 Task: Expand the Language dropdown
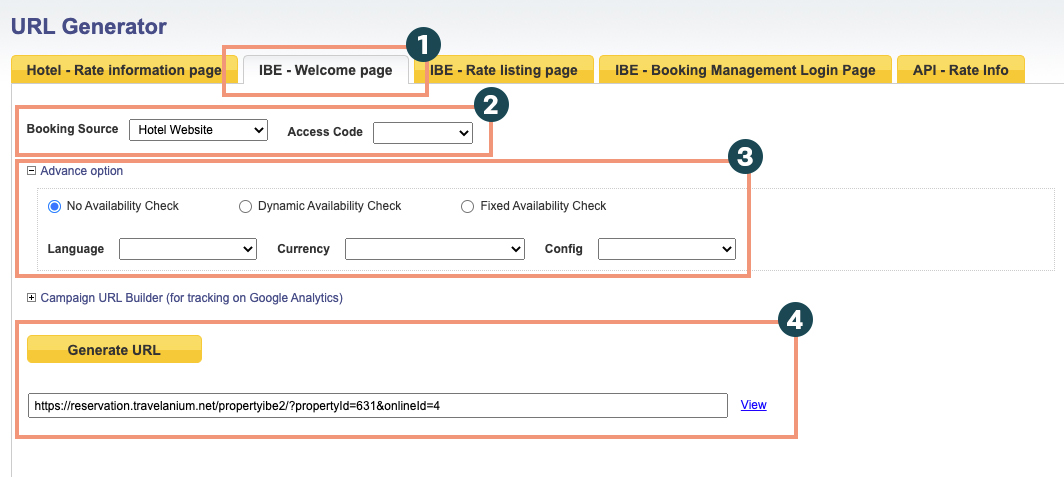point(188,249)
